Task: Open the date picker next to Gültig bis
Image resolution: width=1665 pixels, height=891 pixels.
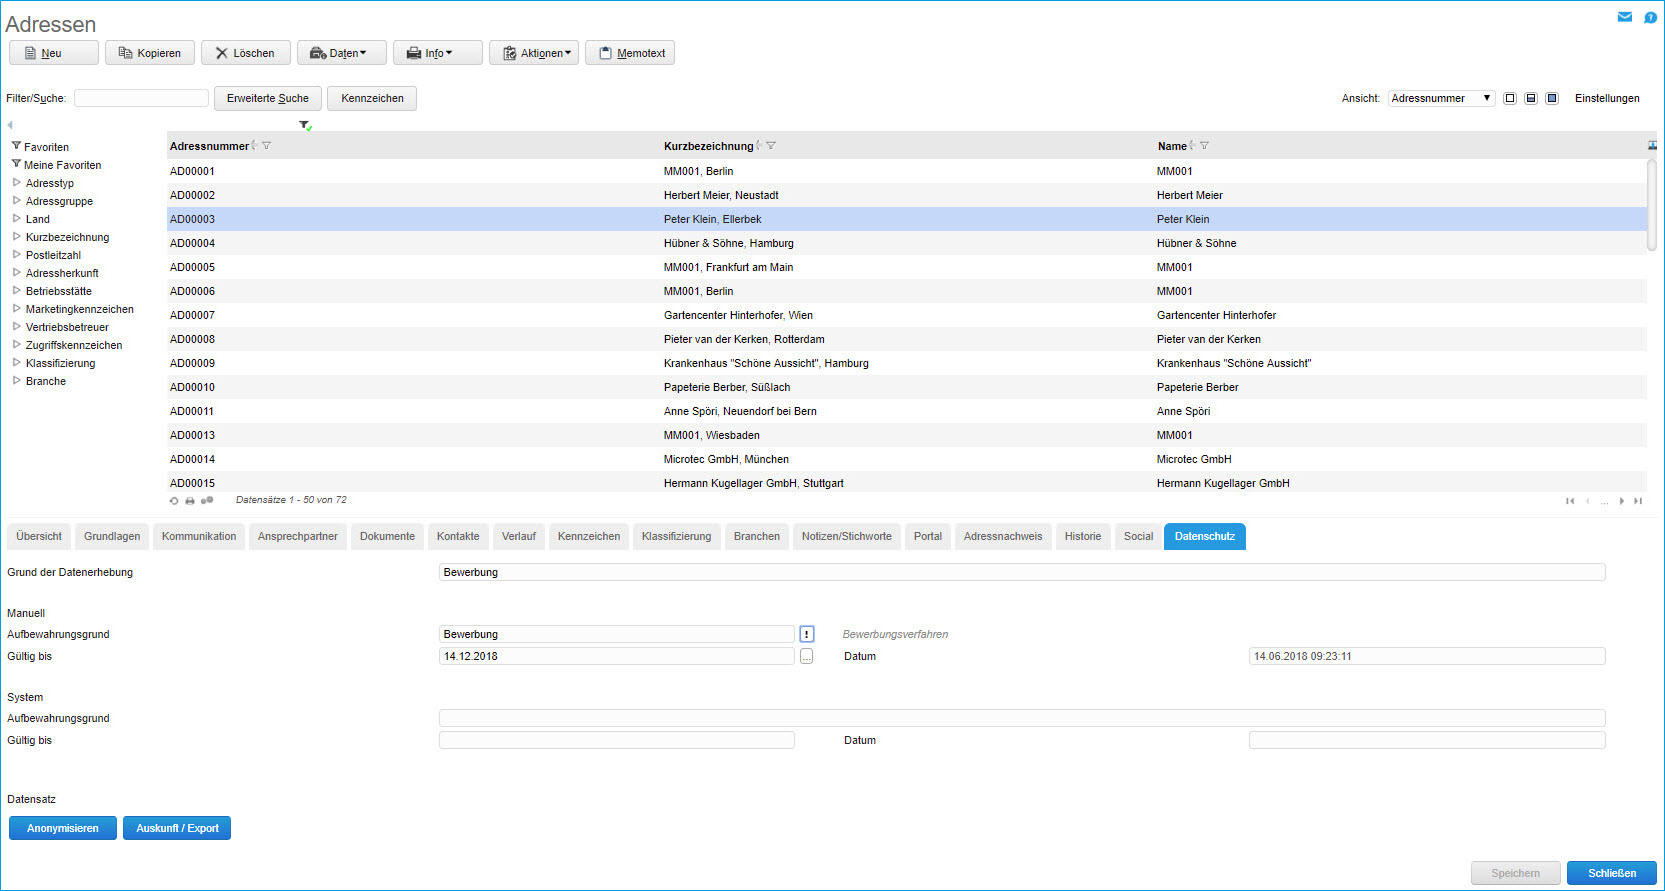Action: pyautogui.click(x=807, y=656)
